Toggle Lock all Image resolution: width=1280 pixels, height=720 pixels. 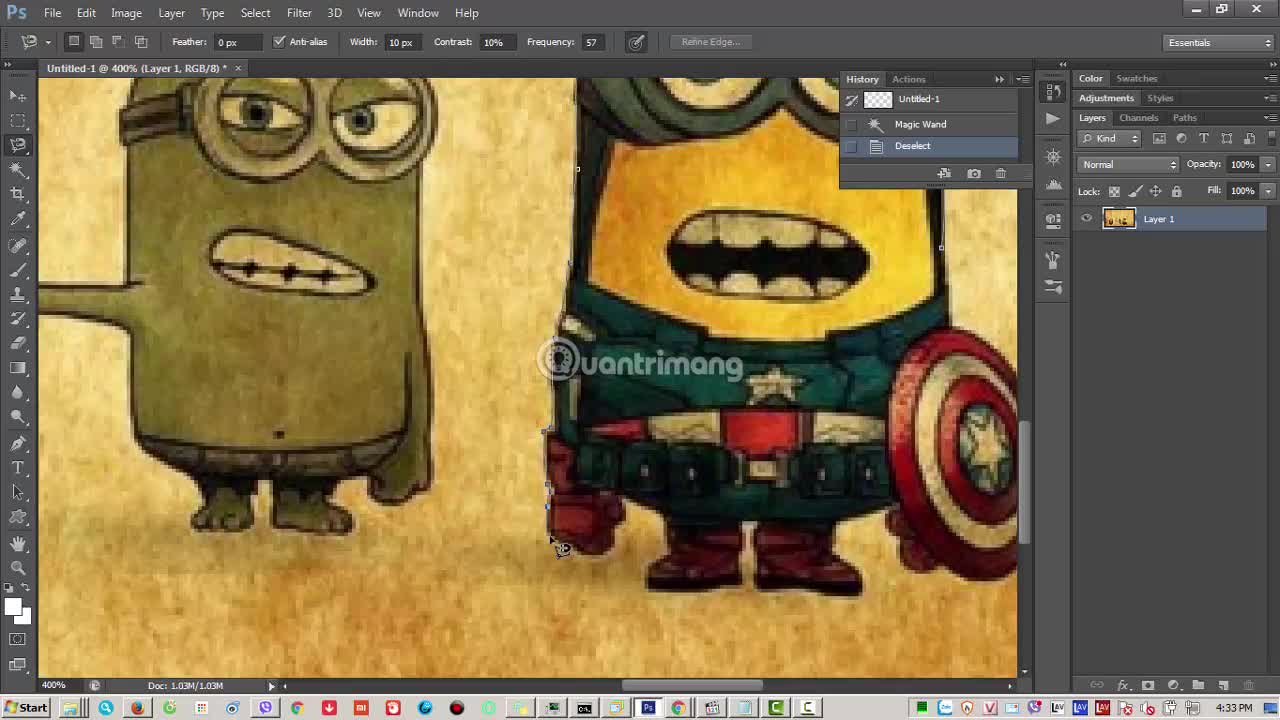tap(1177, 192)
